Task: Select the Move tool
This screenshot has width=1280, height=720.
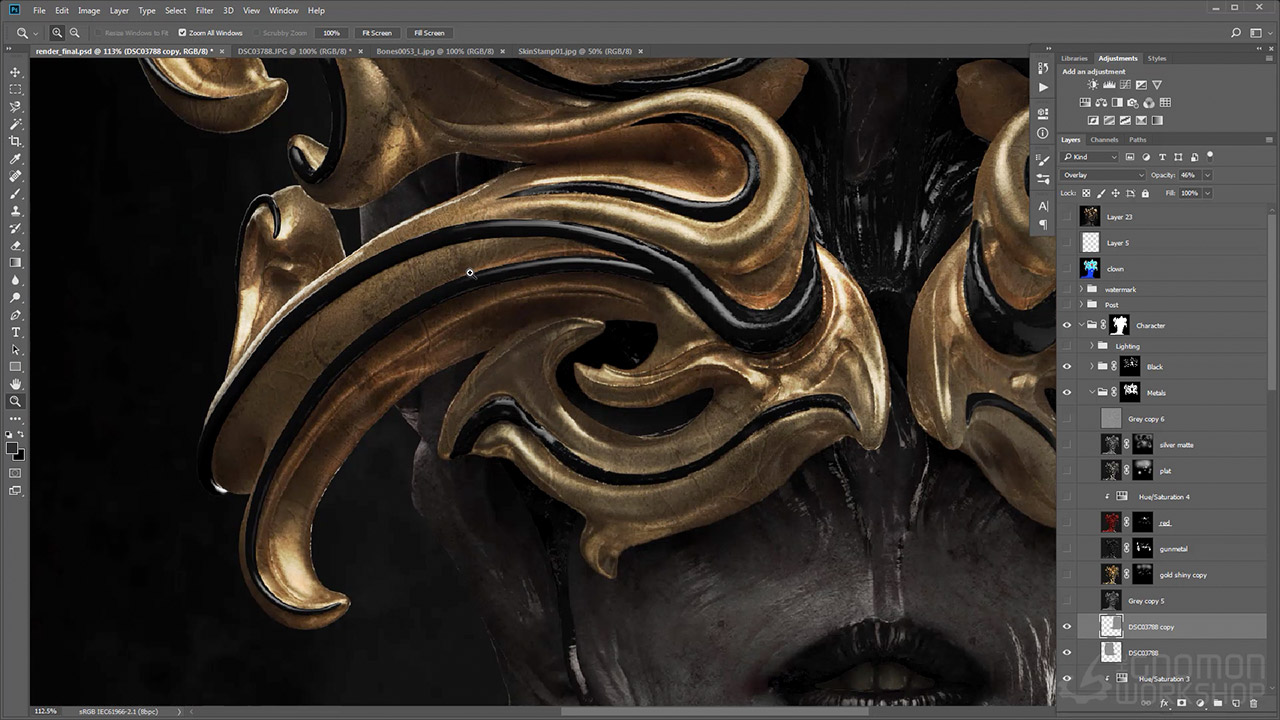Action: point(15,72)
